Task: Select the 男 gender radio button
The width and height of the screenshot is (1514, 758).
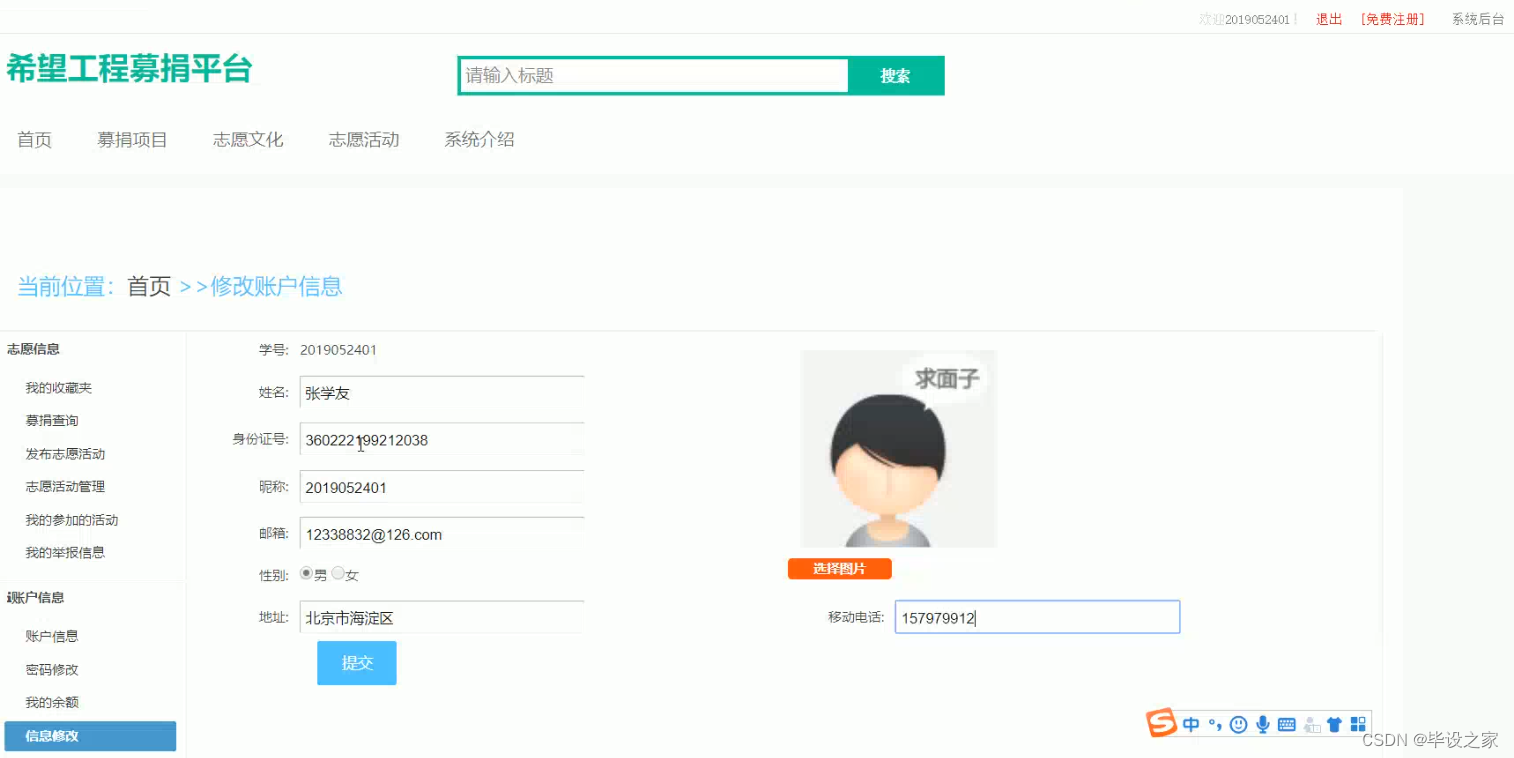Action: (306, 574)
